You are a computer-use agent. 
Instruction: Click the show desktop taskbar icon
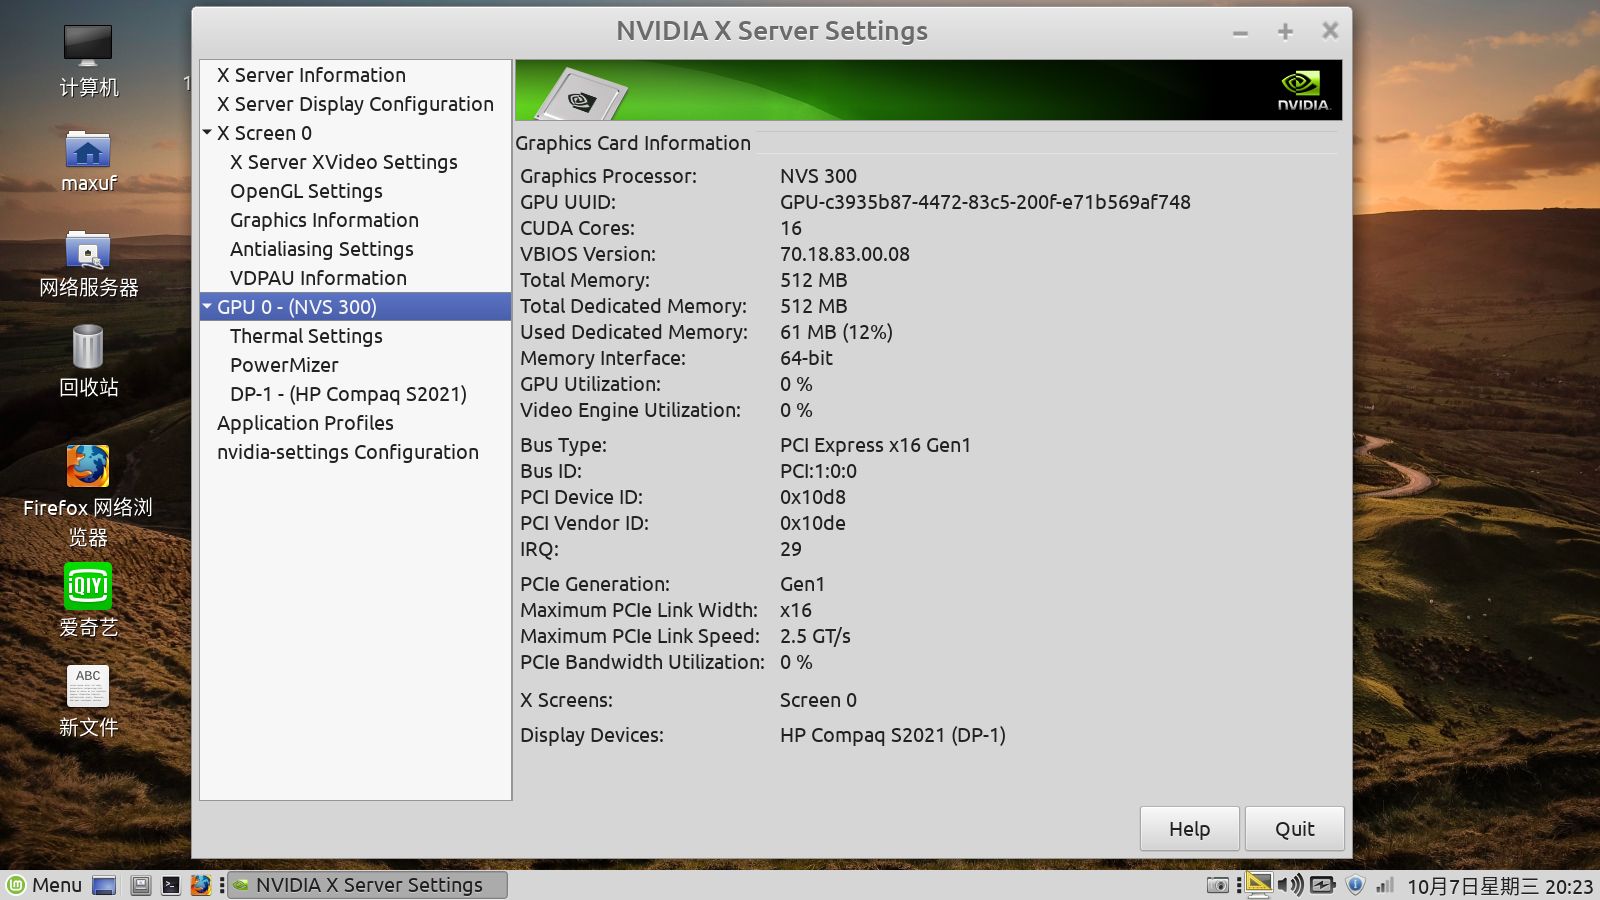click(x=104, y=885)
